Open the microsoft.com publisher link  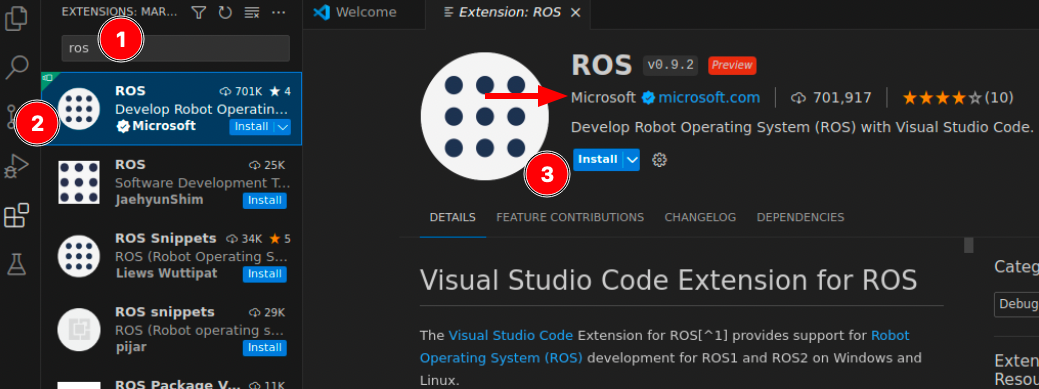coord(709,98)
